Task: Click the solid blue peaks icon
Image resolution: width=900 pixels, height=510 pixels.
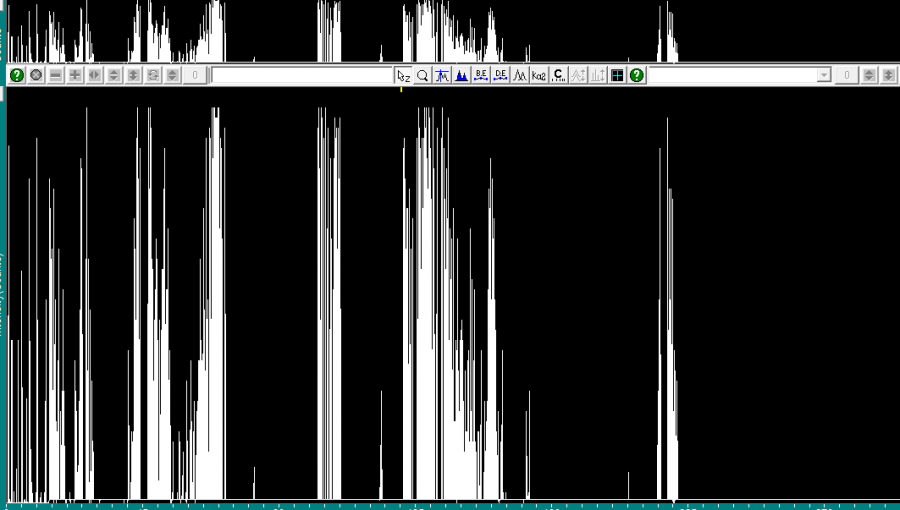Action: [461, 75]
